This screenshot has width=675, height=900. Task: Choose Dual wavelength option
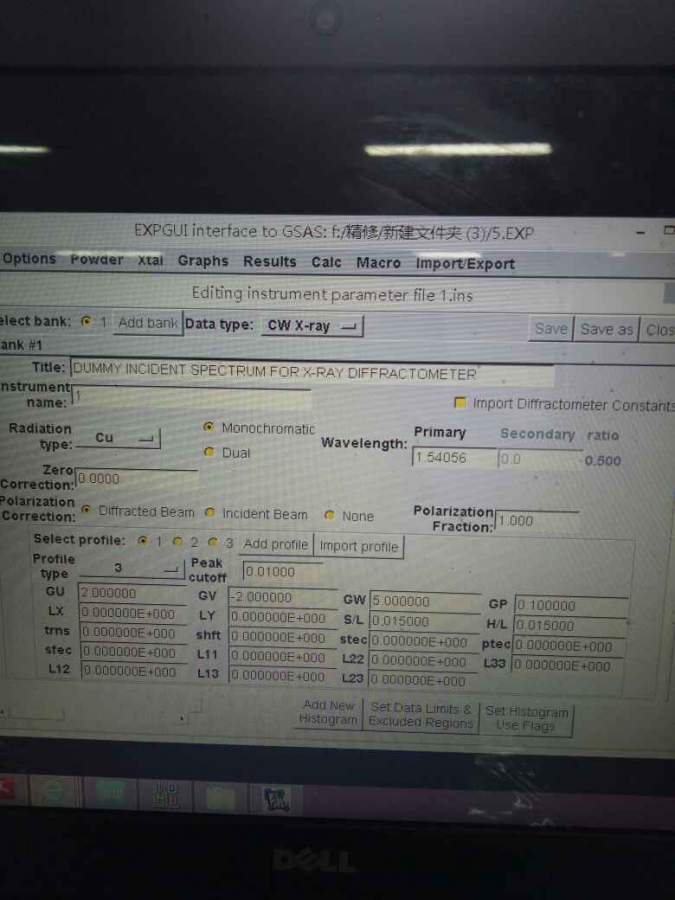pyautogui.click(x=209, y=452)
